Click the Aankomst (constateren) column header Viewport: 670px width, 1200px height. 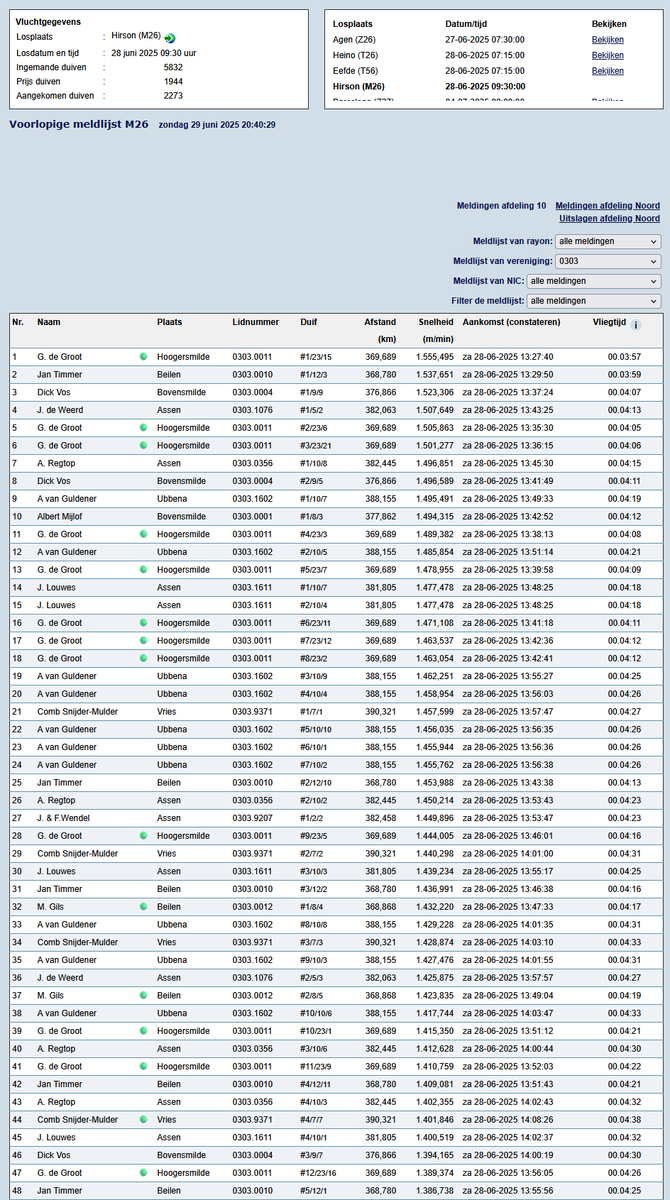[x=511, y=322]
